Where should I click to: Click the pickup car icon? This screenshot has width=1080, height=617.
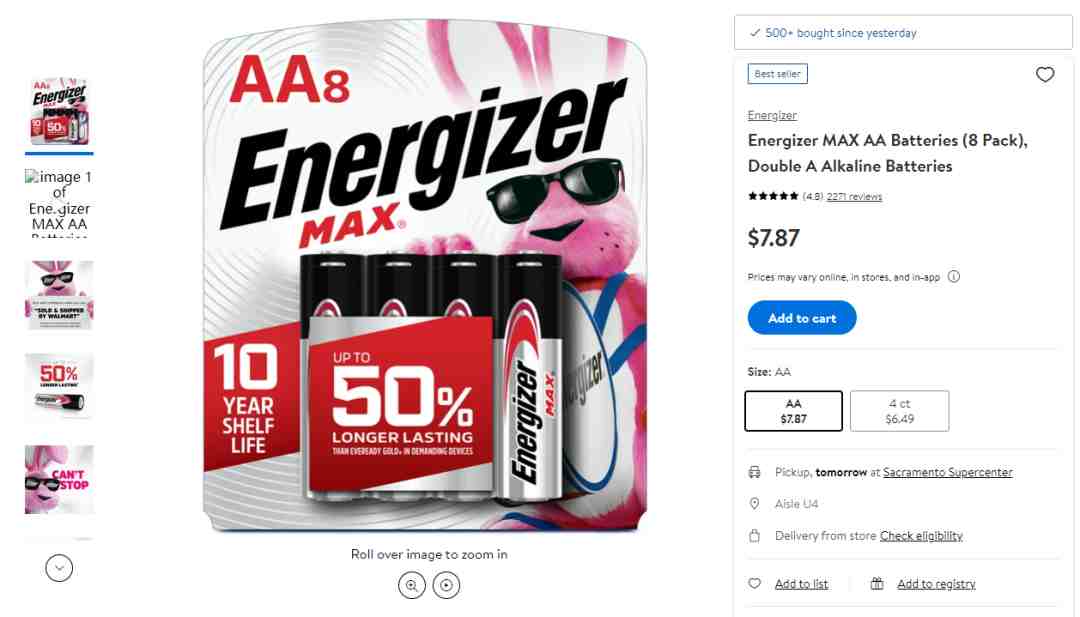tap(755, 472)
